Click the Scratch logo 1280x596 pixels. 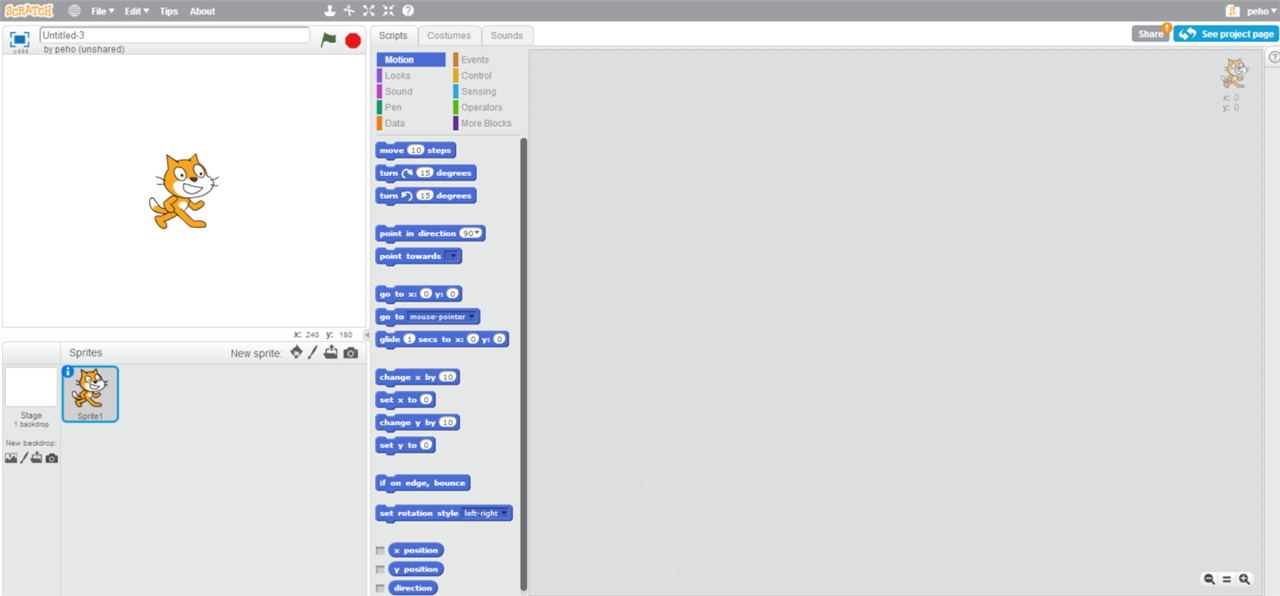click(29, 11)
